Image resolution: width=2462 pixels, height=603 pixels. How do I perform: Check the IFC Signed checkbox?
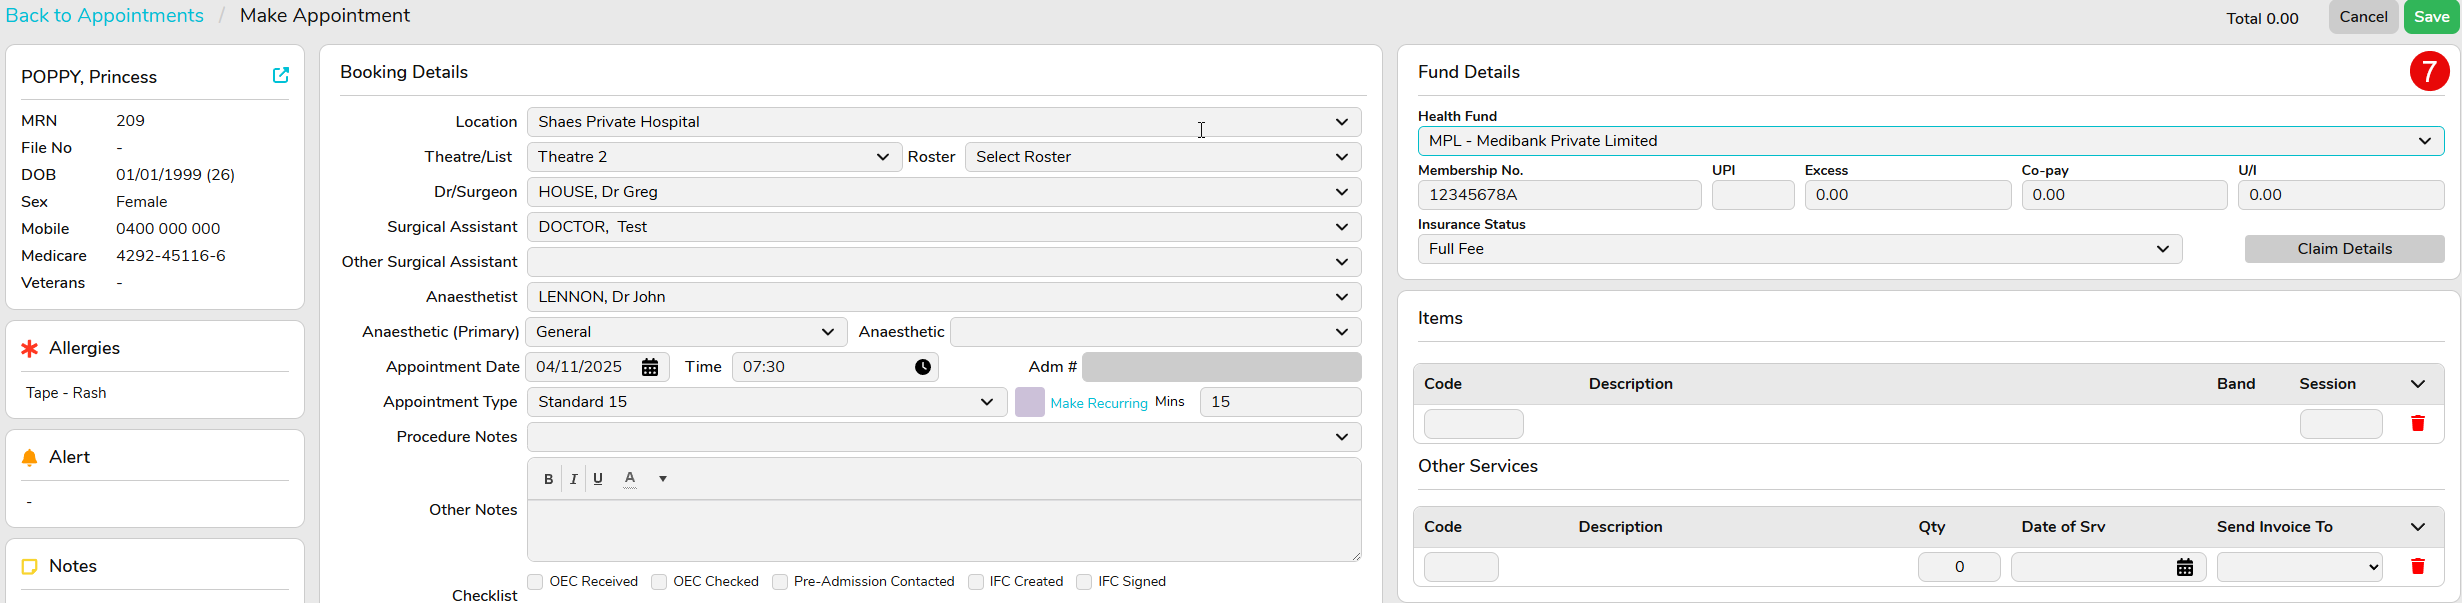pyautogui.click(x=1084, y=582)
